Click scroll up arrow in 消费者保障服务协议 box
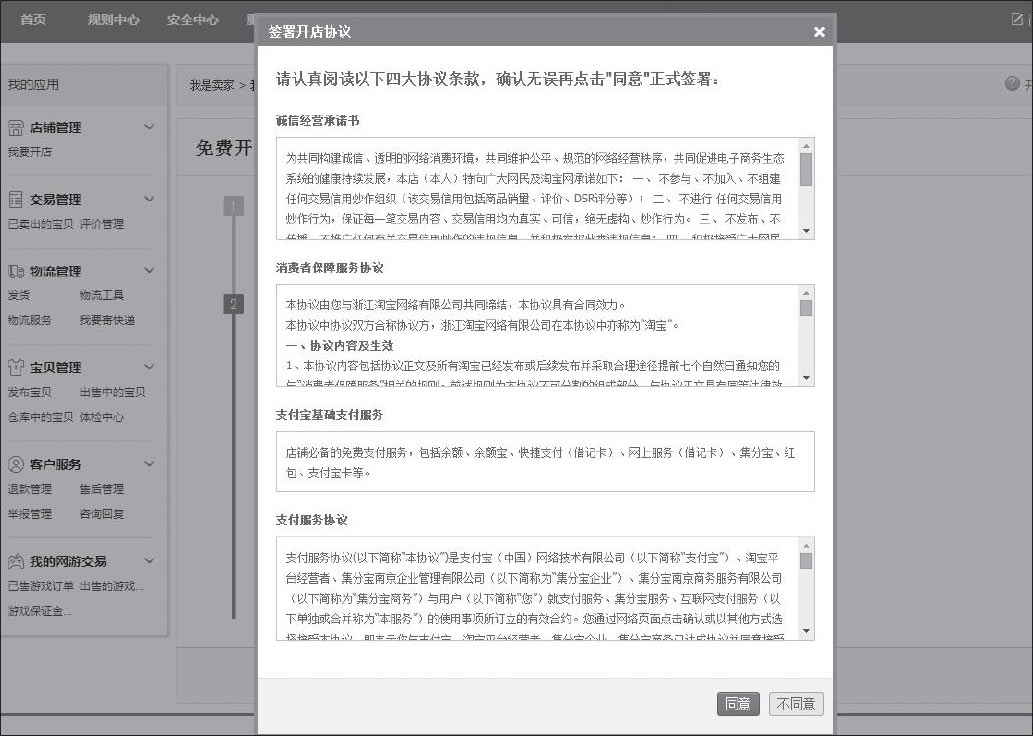The image size is (1033, 736). [x=806, y=293]
